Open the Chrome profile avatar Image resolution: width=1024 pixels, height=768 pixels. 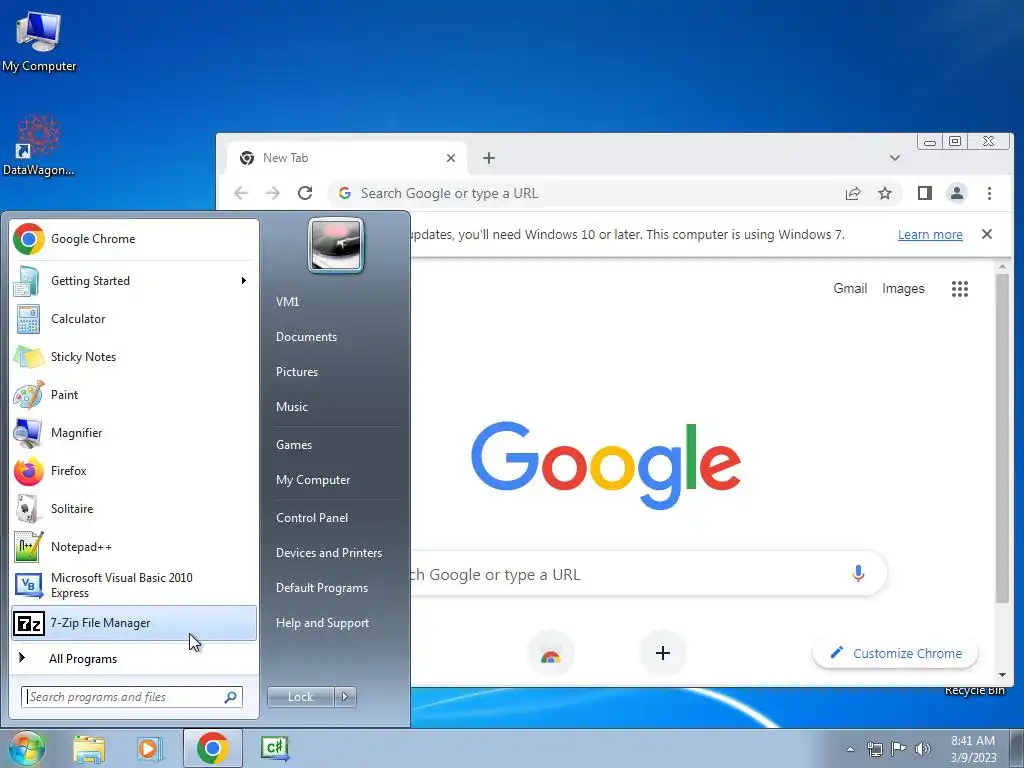(x=957, y=193)
